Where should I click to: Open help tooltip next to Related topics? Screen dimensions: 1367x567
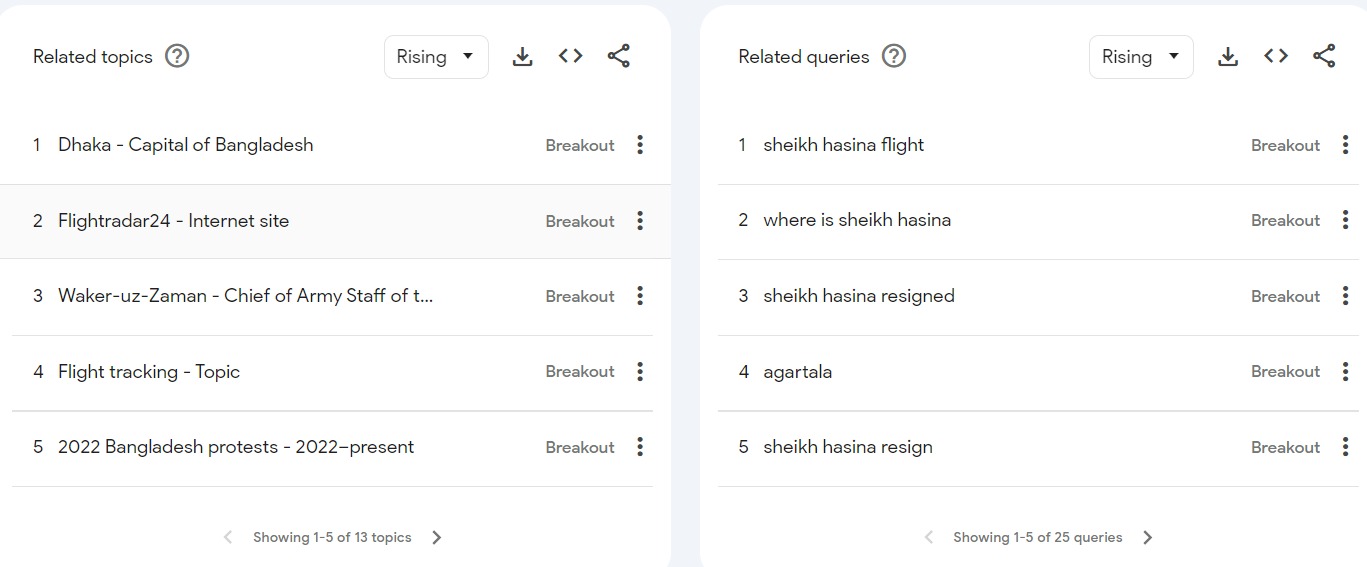click(177, 57)
